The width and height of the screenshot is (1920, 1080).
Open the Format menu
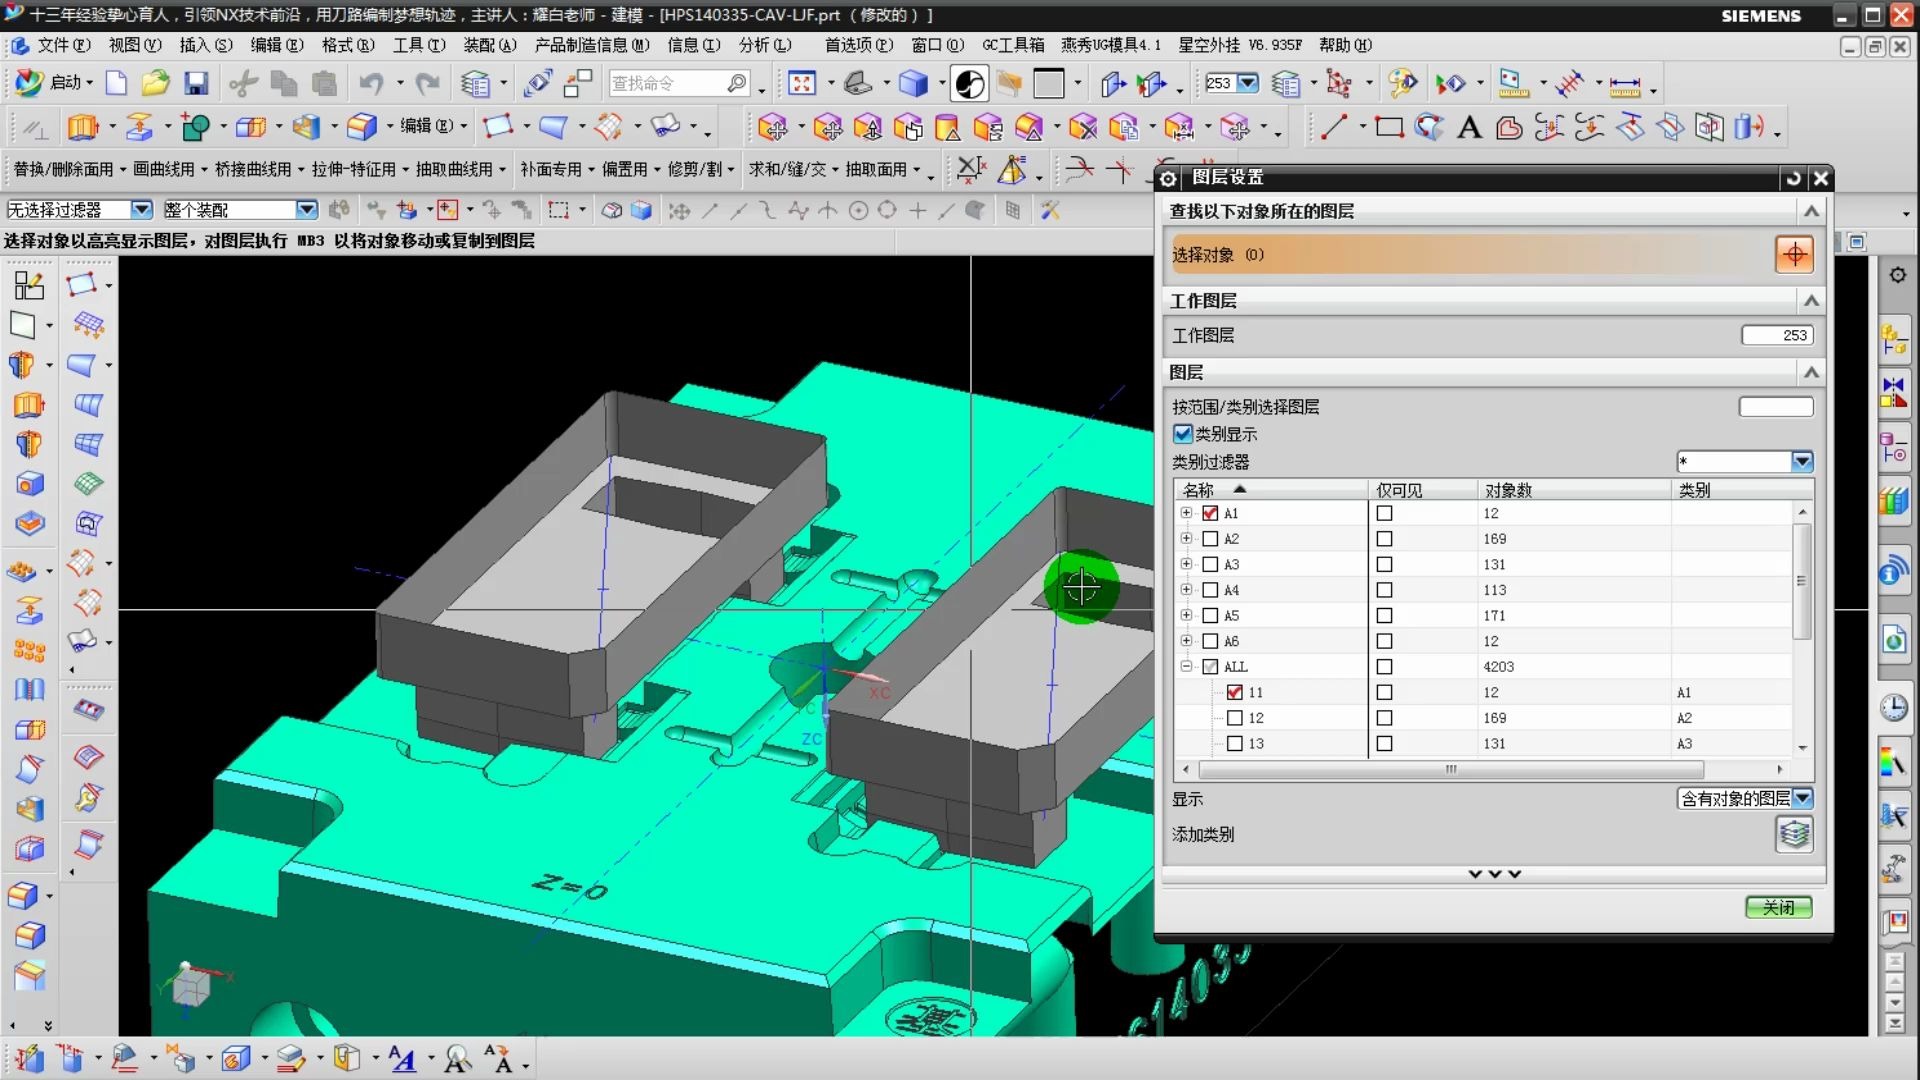tap(347, 45)
